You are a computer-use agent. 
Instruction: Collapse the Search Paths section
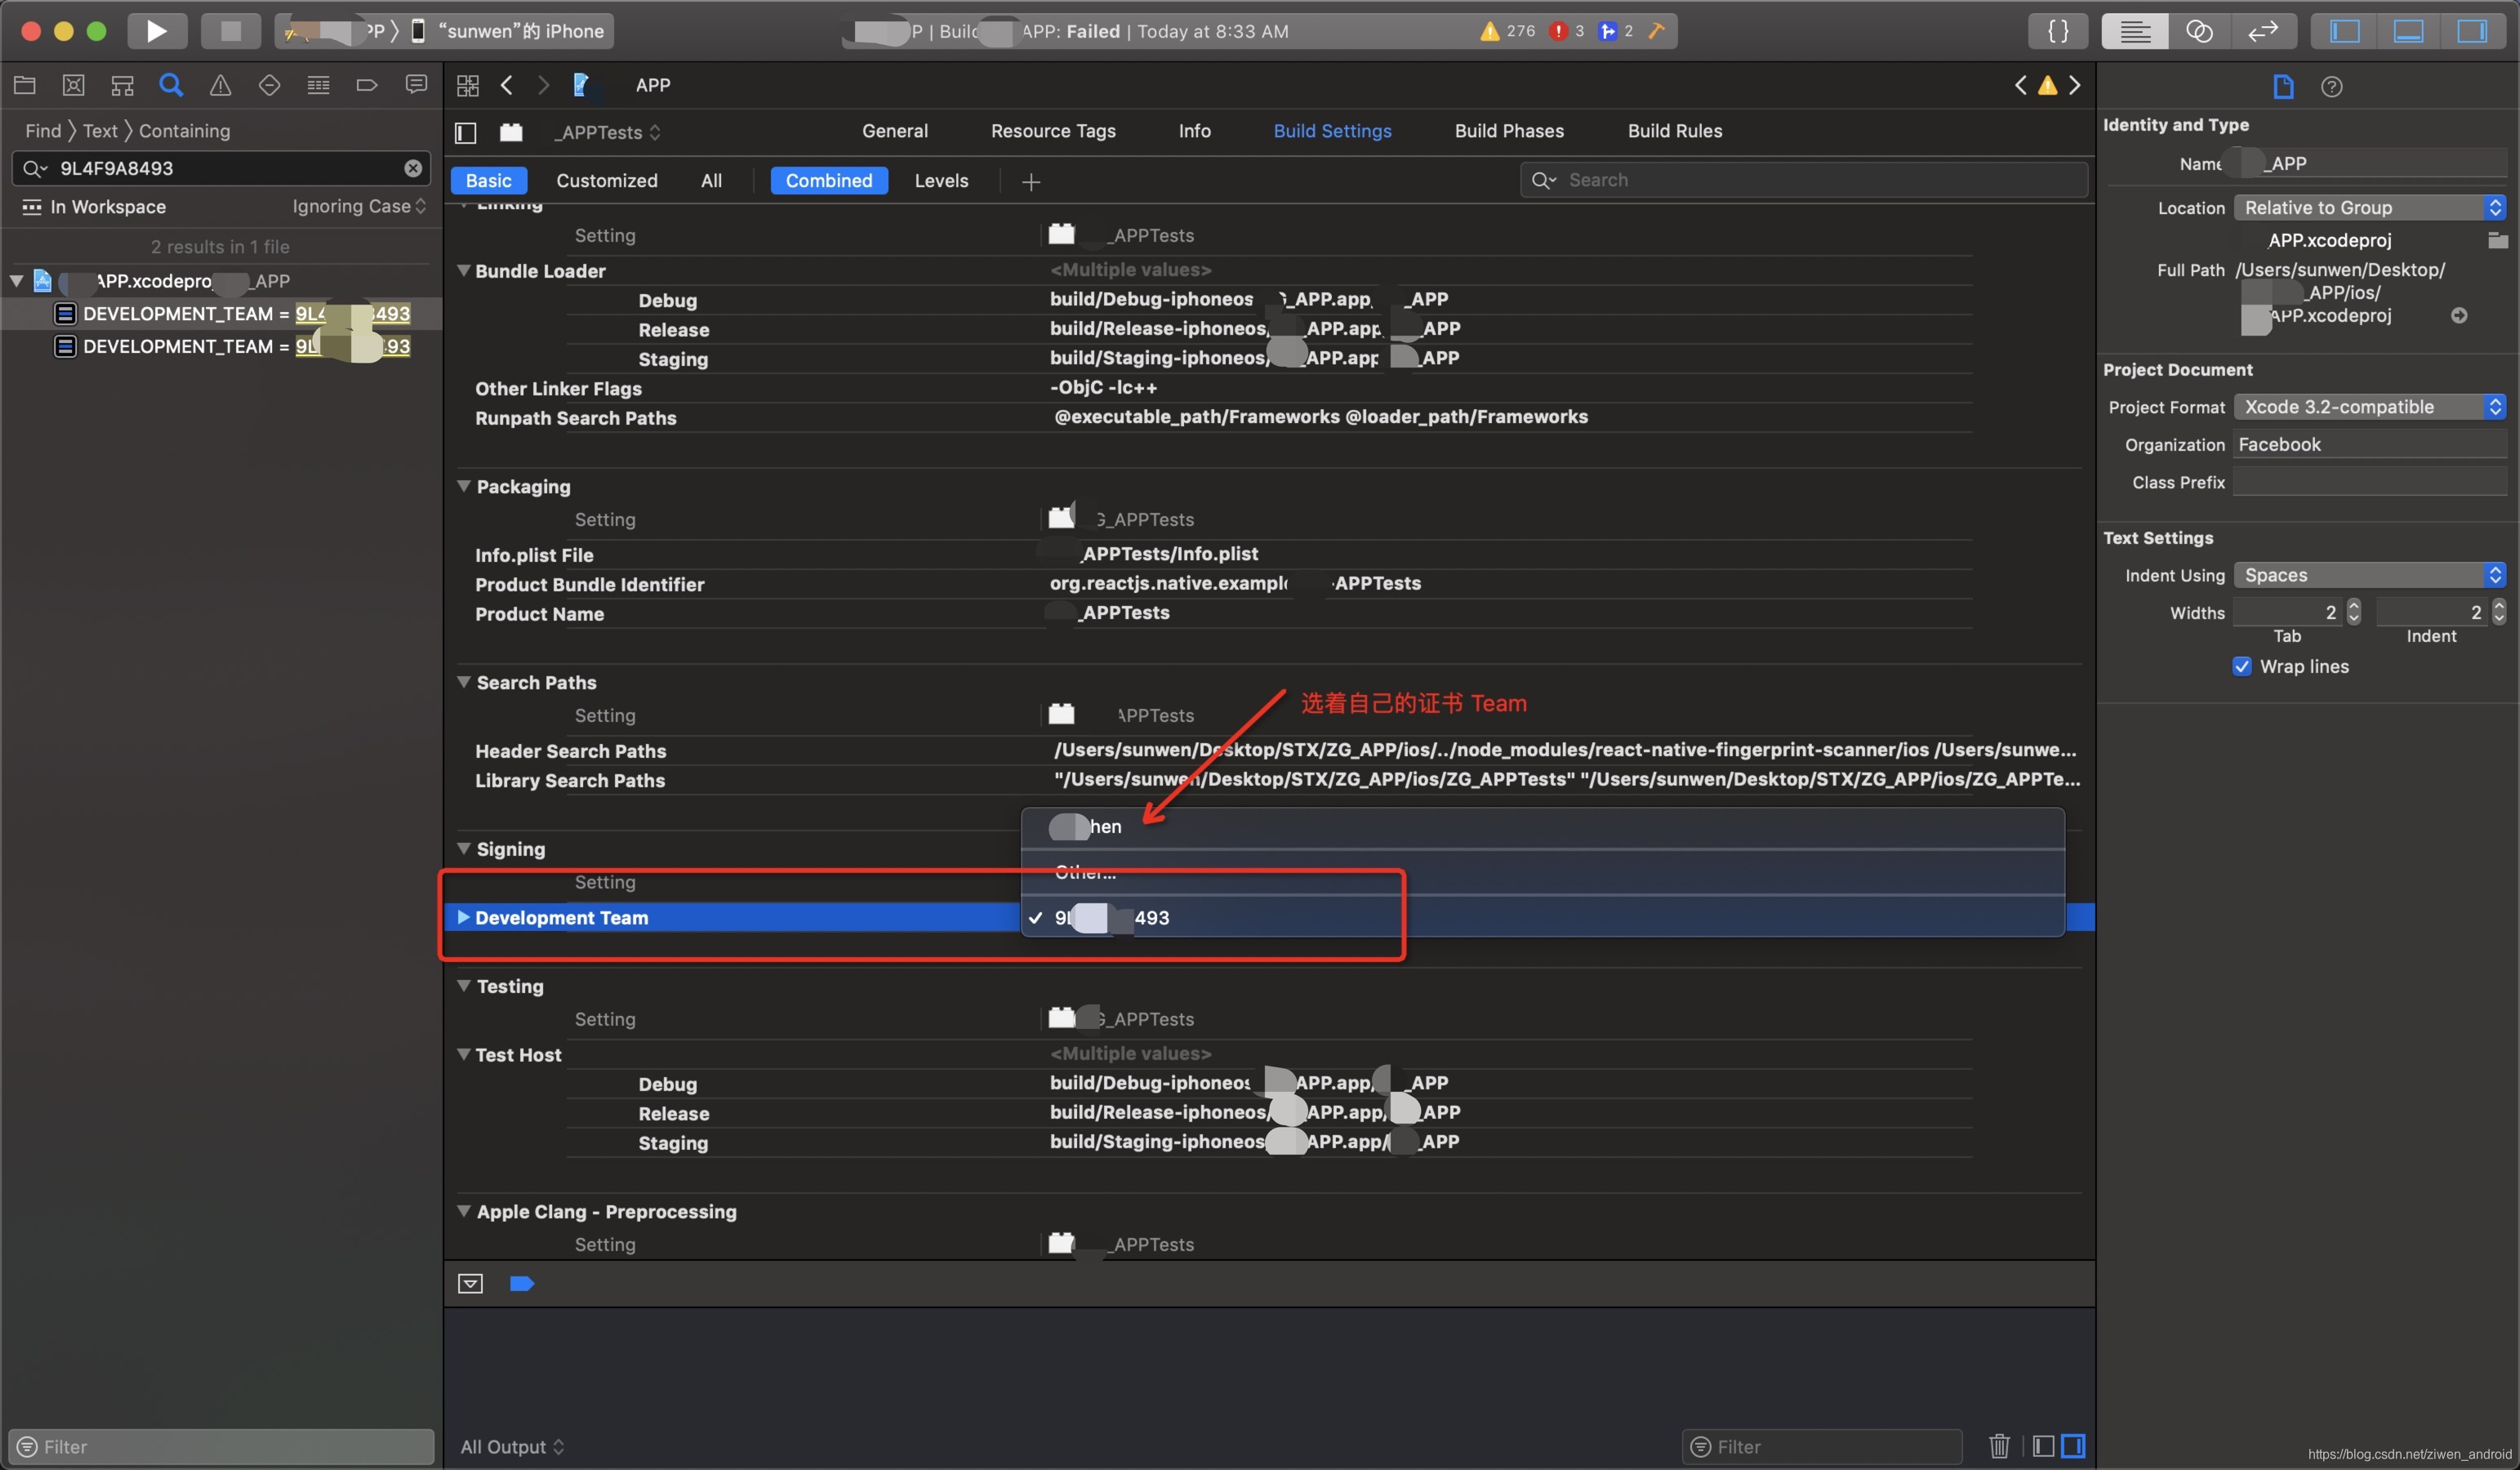464,682
